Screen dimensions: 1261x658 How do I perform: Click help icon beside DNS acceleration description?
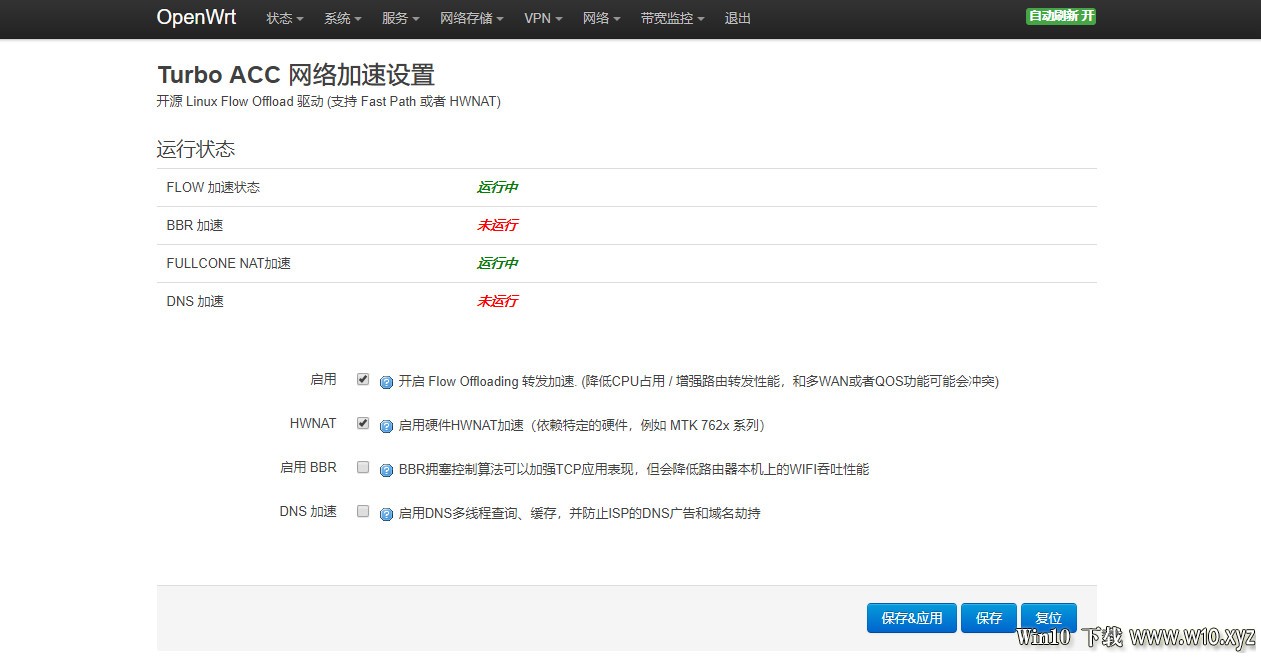pyautogui.click(x=386, y=515)
